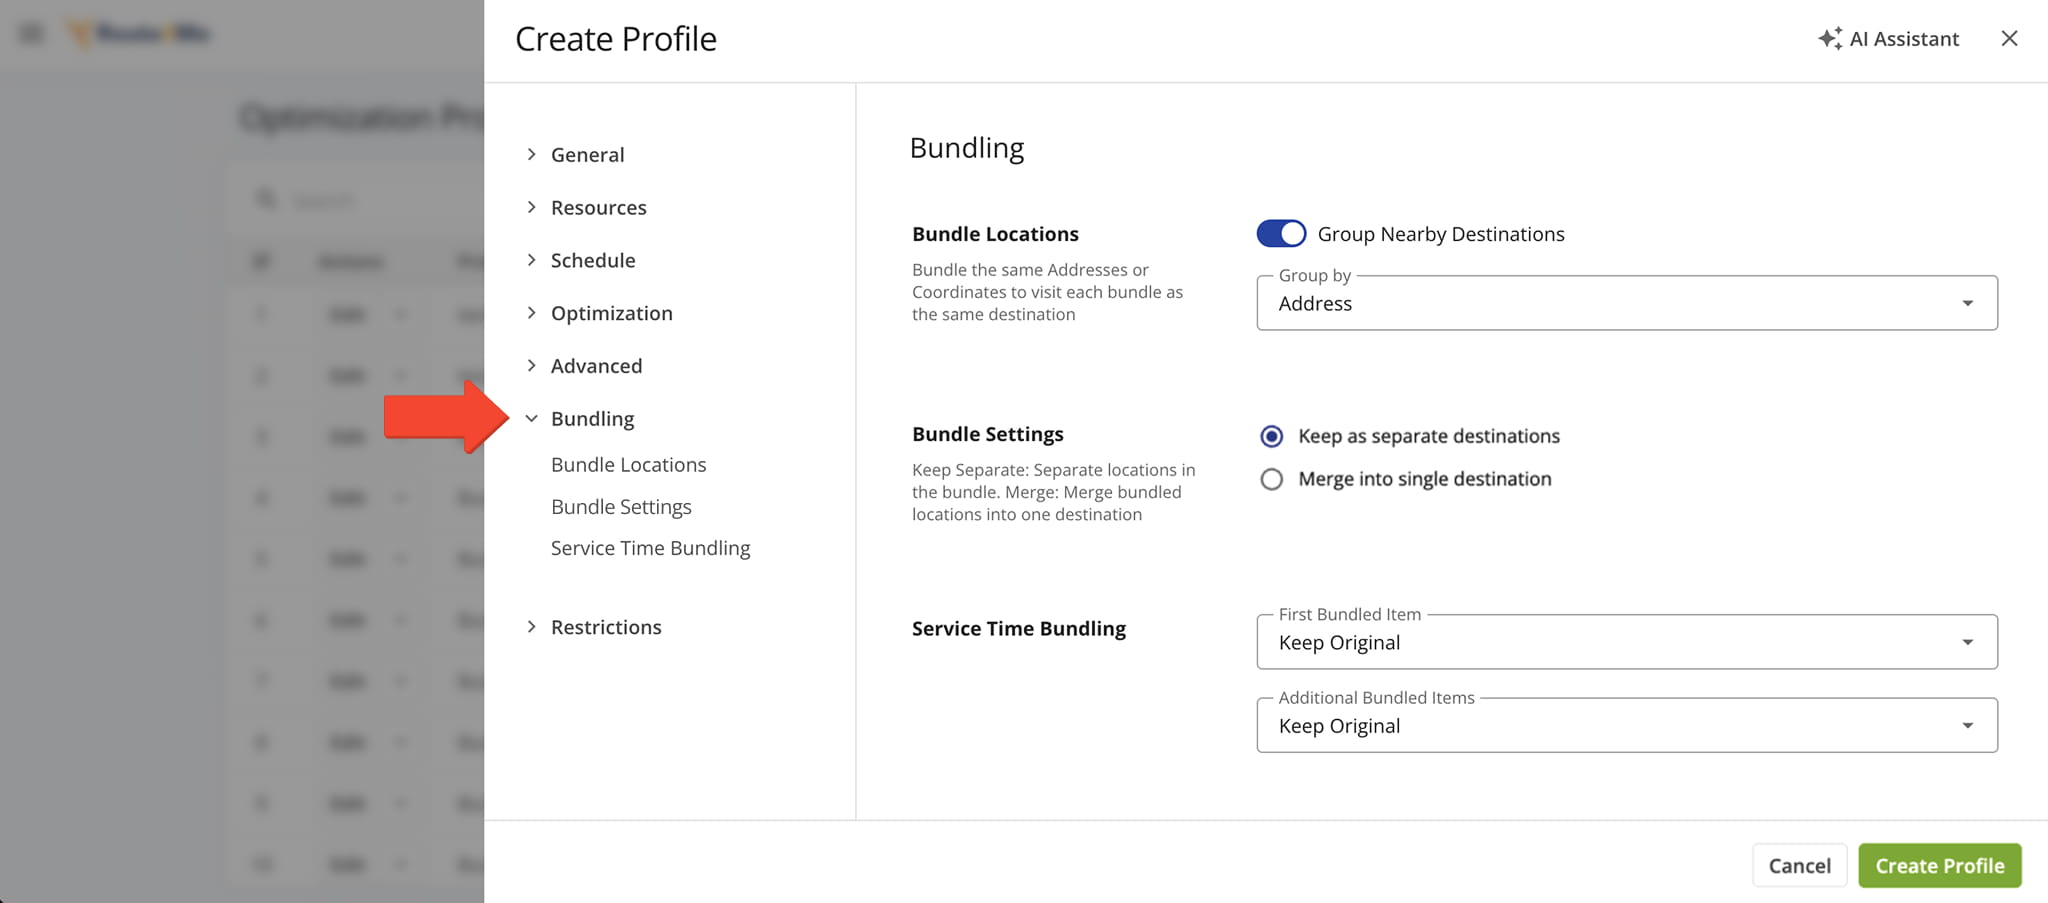Expand the Resources section chevron
The width and height of the screenshot is (2048, 903).
(x=531, y=207)
